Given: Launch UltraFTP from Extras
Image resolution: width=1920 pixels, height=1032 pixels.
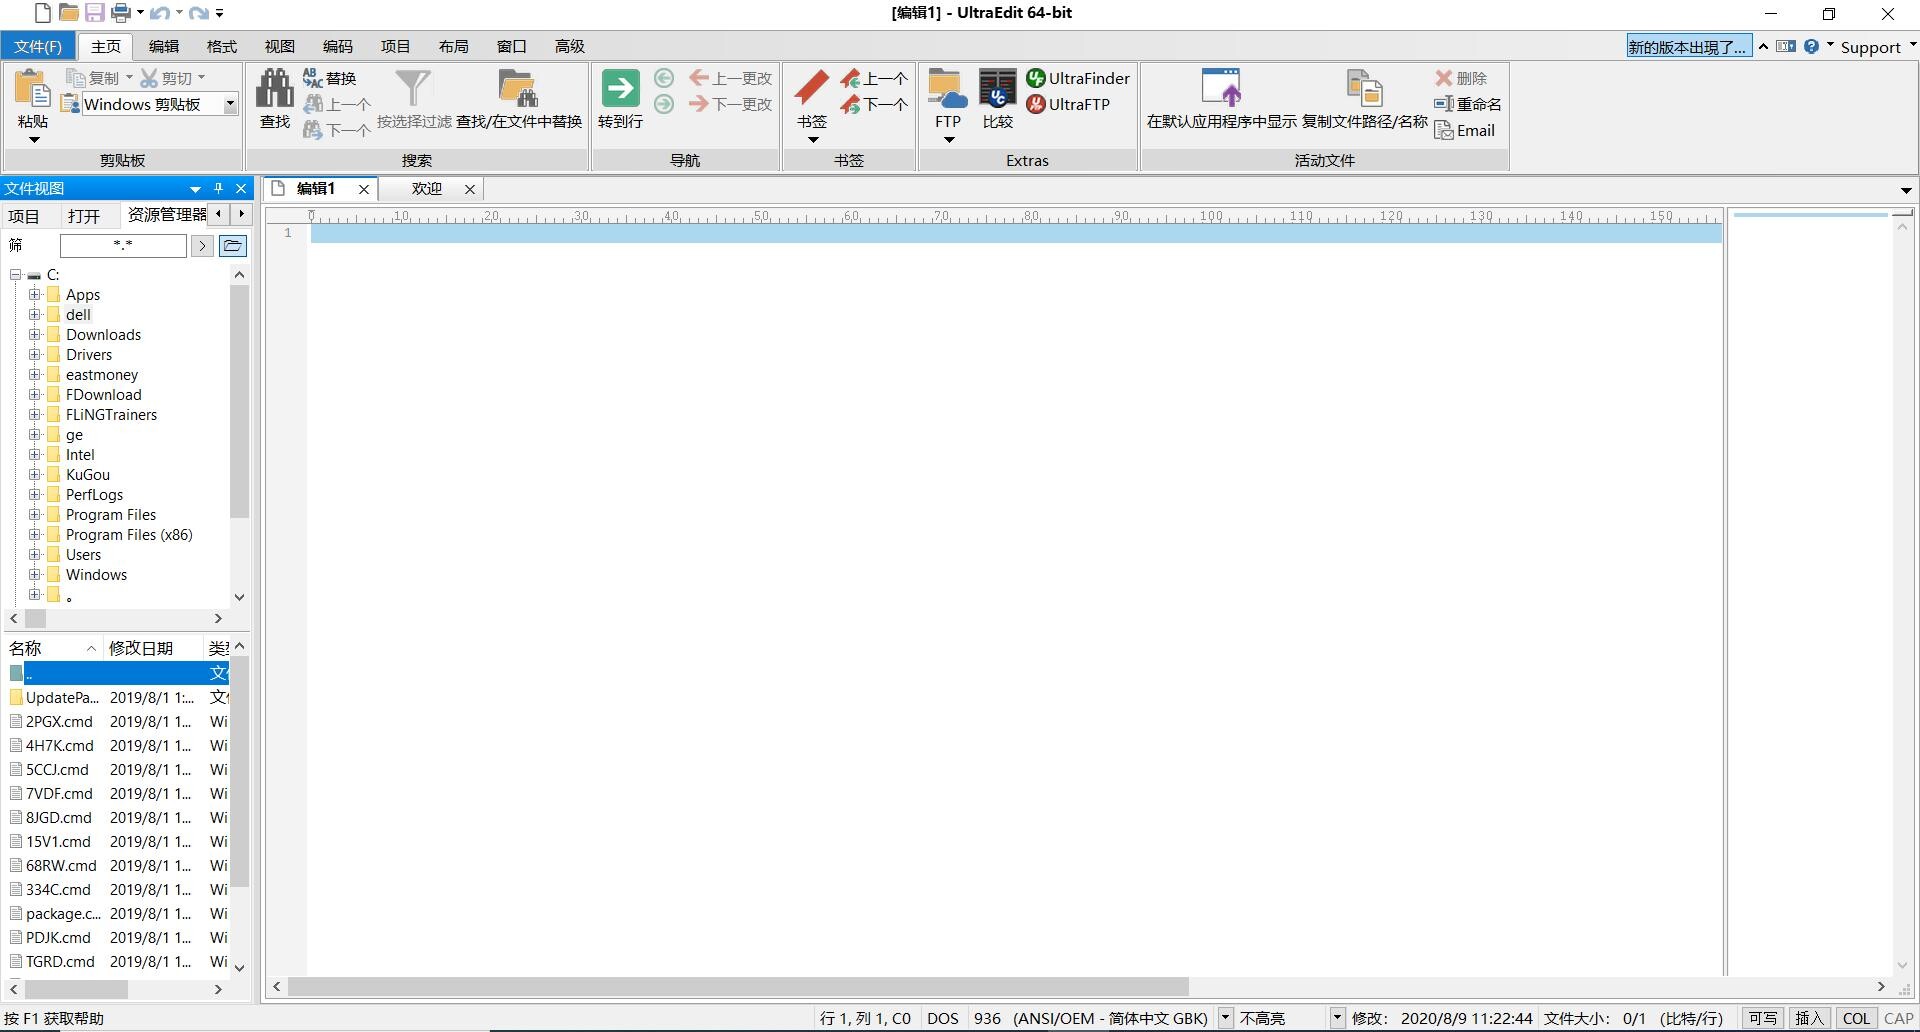Looking at the screenshot, I should 1068,104.
